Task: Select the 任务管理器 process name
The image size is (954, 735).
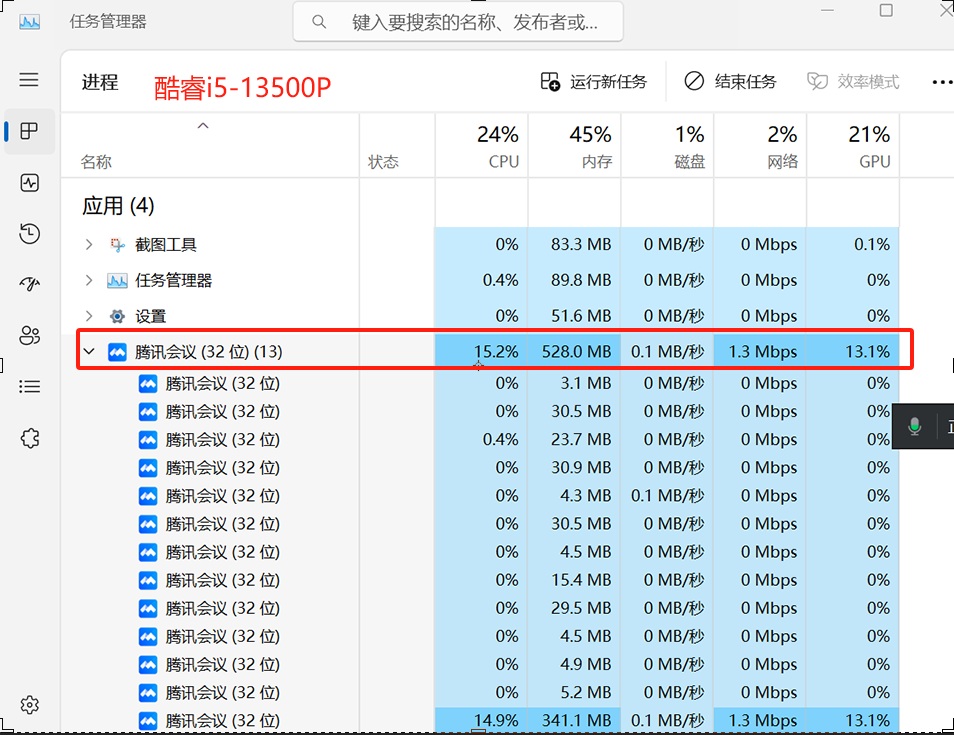Action: click(x=173, y=280)
